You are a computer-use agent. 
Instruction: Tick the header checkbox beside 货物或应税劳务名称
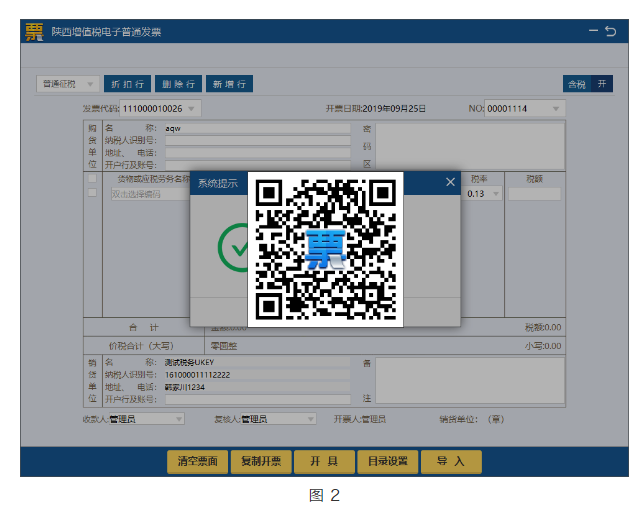(93, 178)
